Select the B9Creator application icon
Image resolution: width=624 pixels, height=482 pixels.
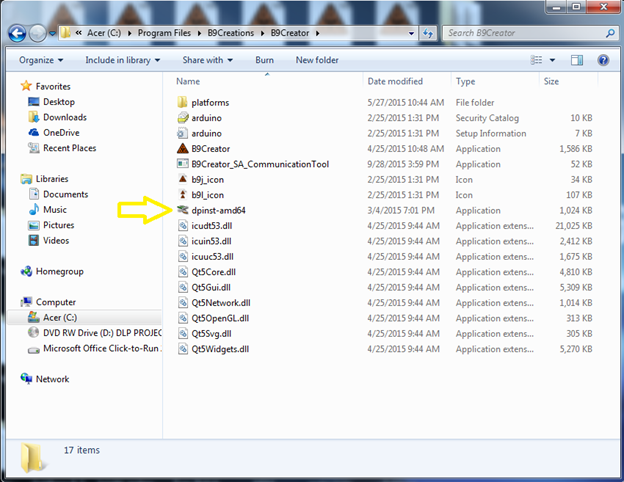182,148
